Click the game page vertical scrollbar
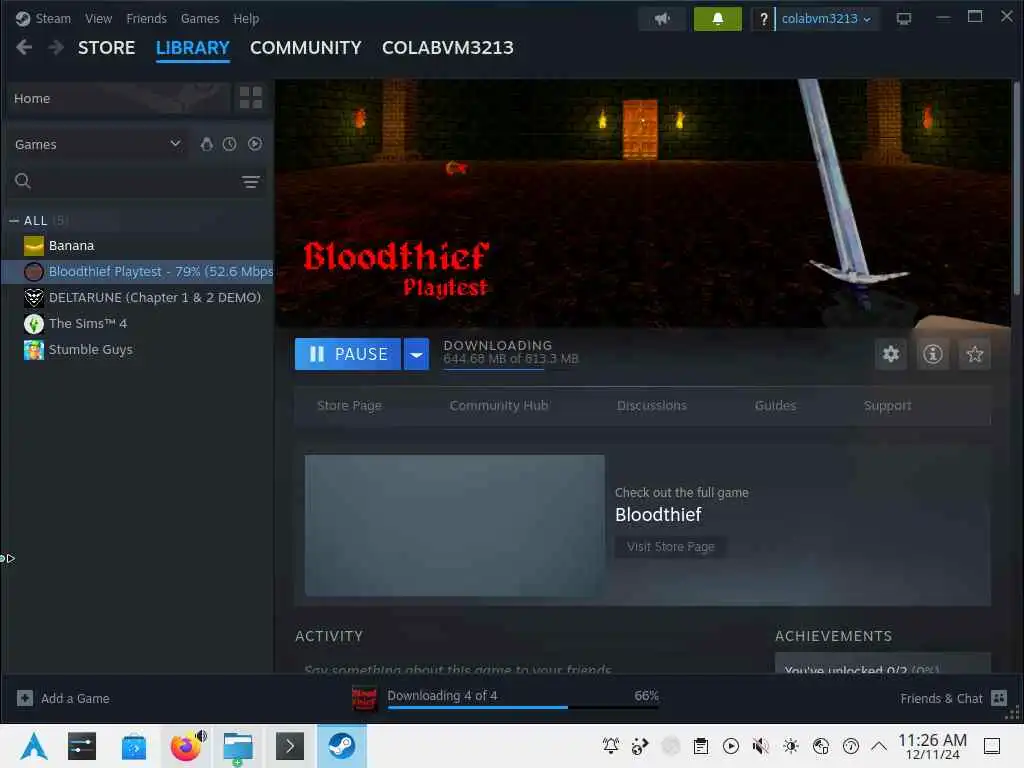 [1016, 188]
